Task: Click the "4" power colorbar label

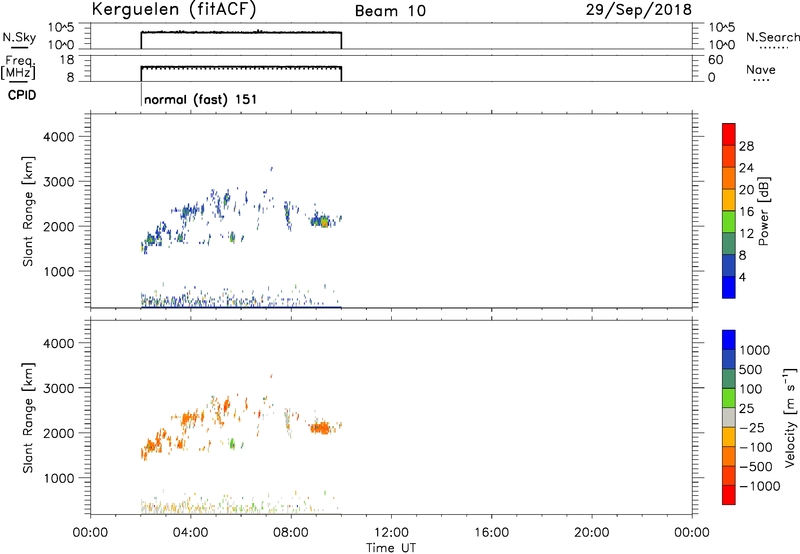Action: pyautogui.click(x=742, y=278)
